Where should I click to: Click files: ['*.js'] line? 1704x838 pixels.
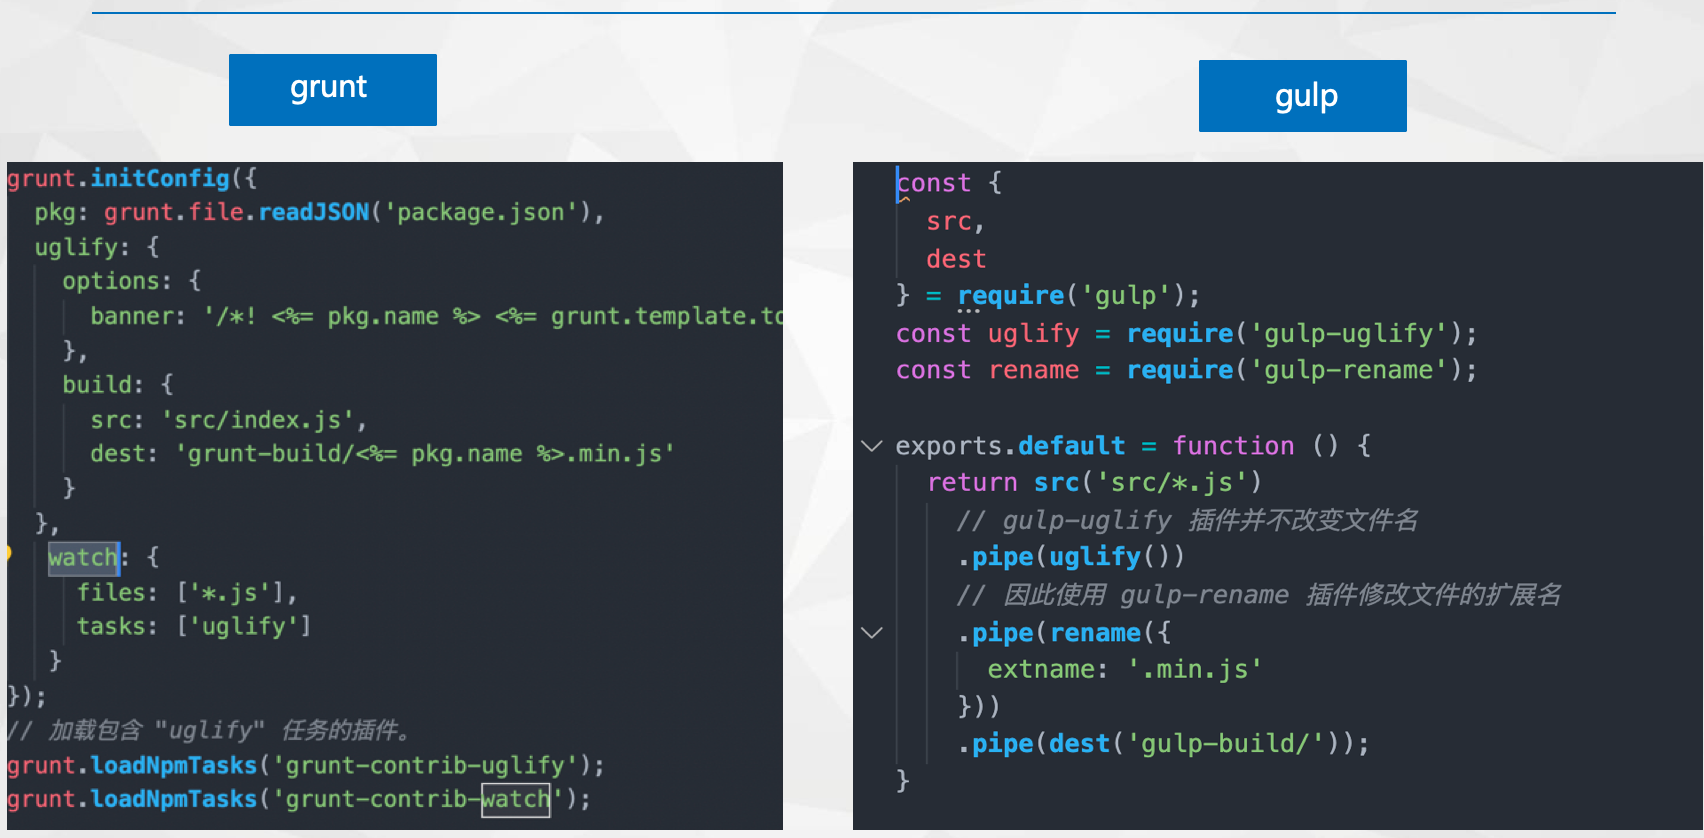click(188, 593)
